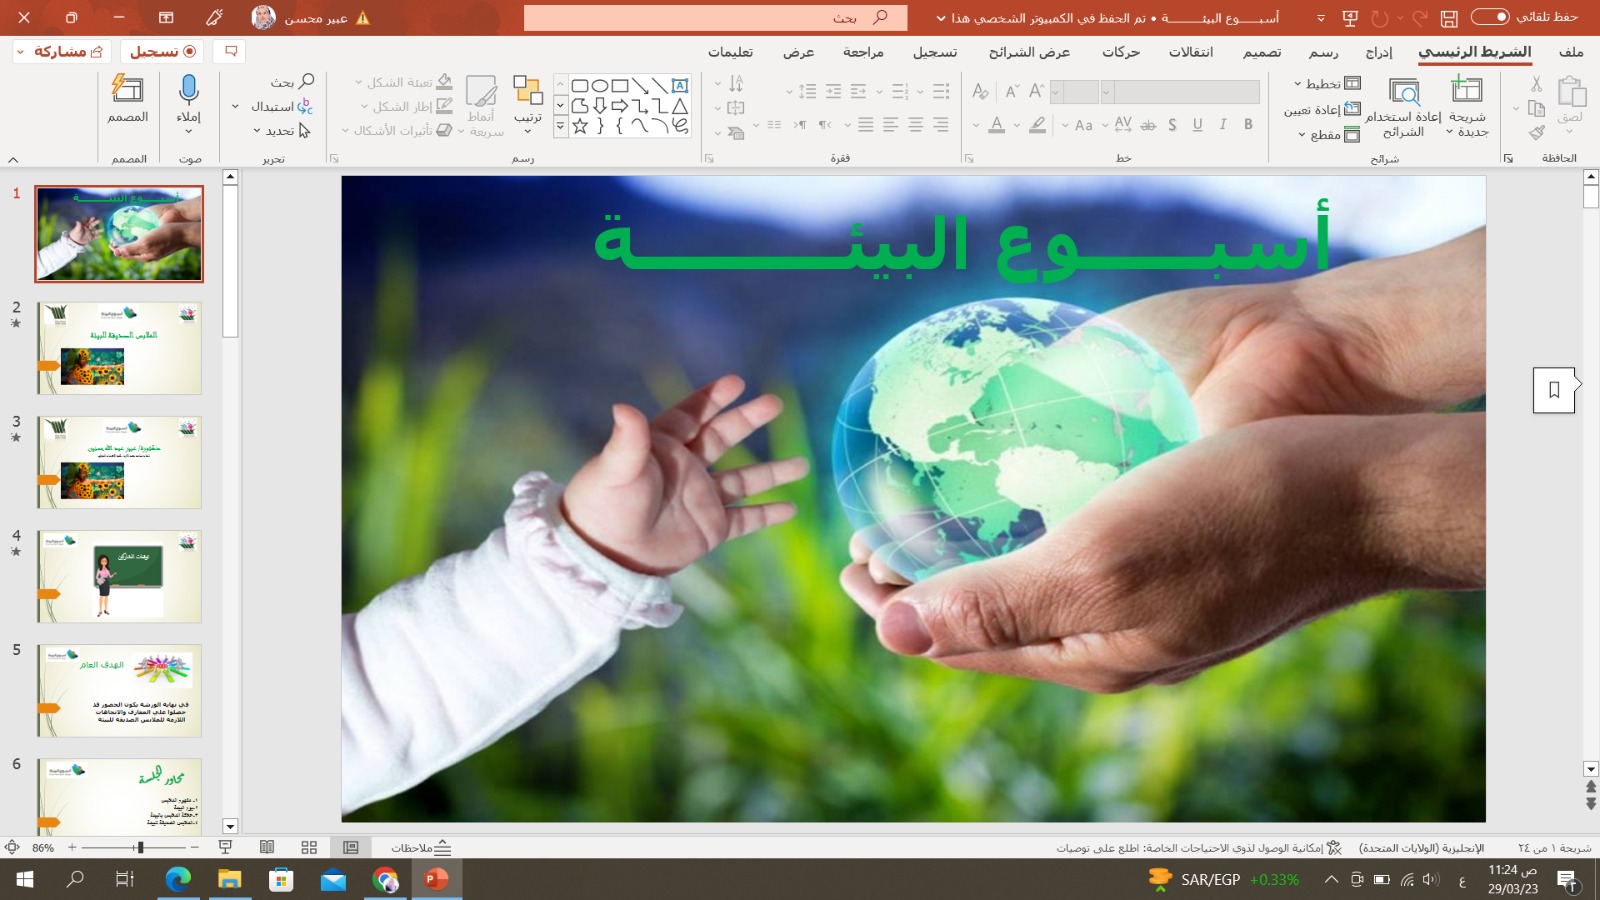Click Replace (استبدال) button
Viewport: 1600px width, 900px height.
coord(281,106)
